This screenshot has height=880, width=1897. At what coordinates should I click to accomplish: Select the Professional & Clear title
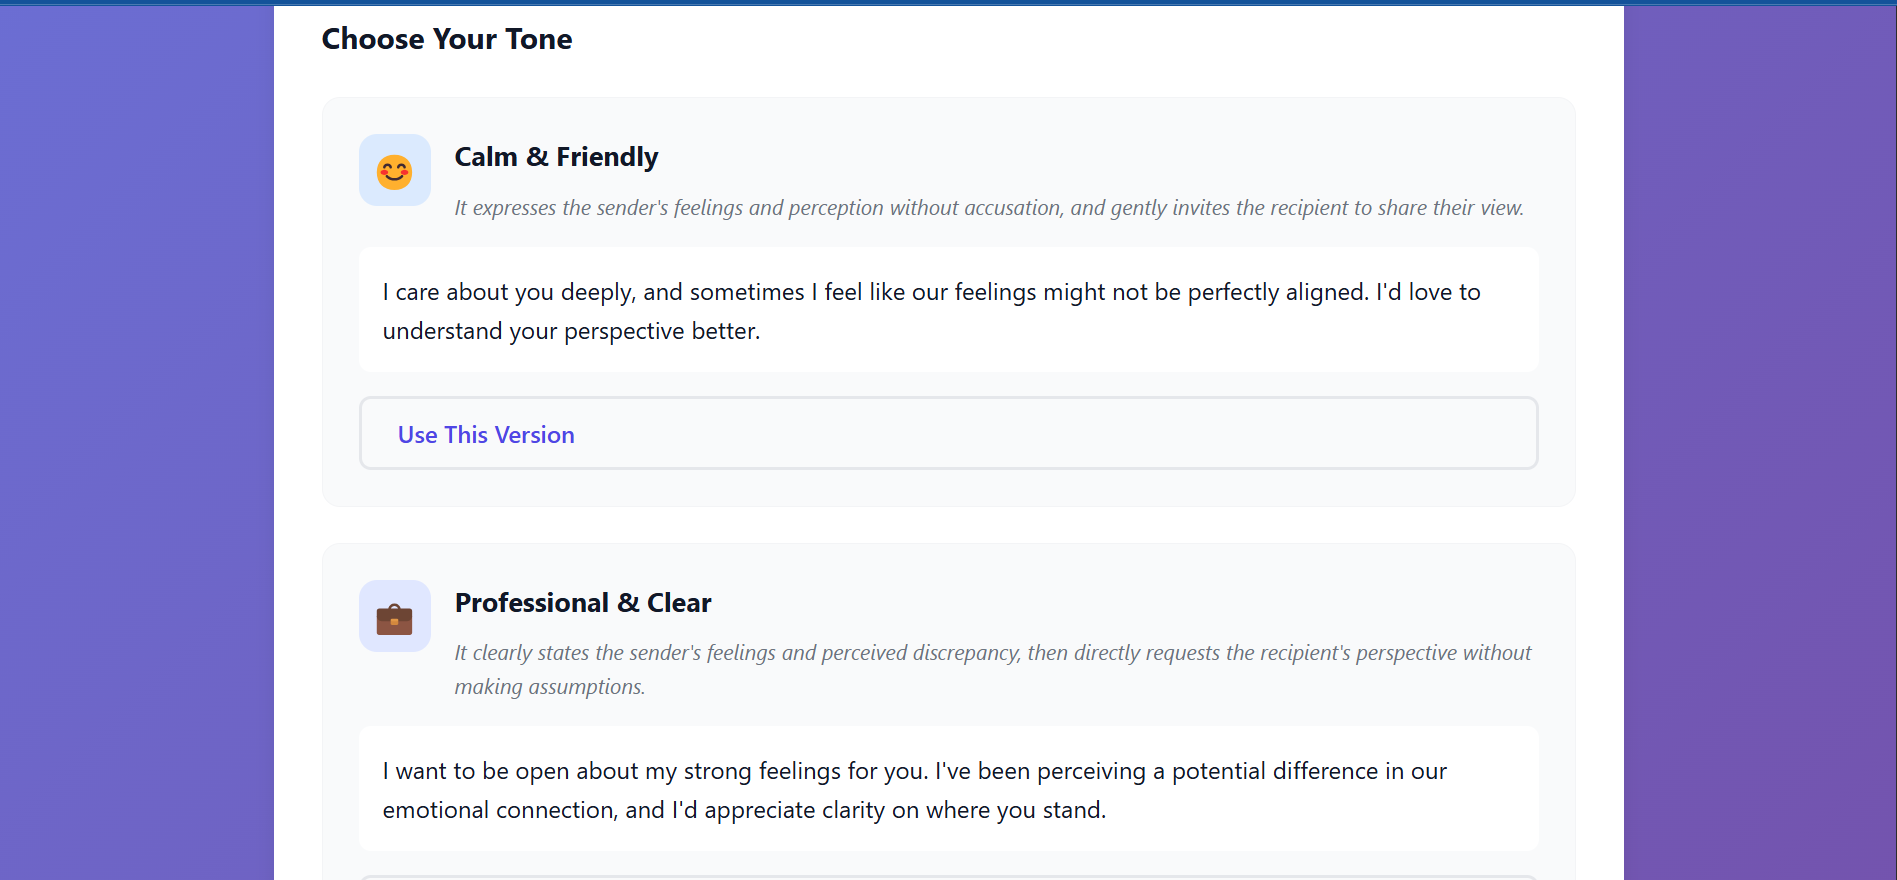pyautogui.click(x=582, y=603)
